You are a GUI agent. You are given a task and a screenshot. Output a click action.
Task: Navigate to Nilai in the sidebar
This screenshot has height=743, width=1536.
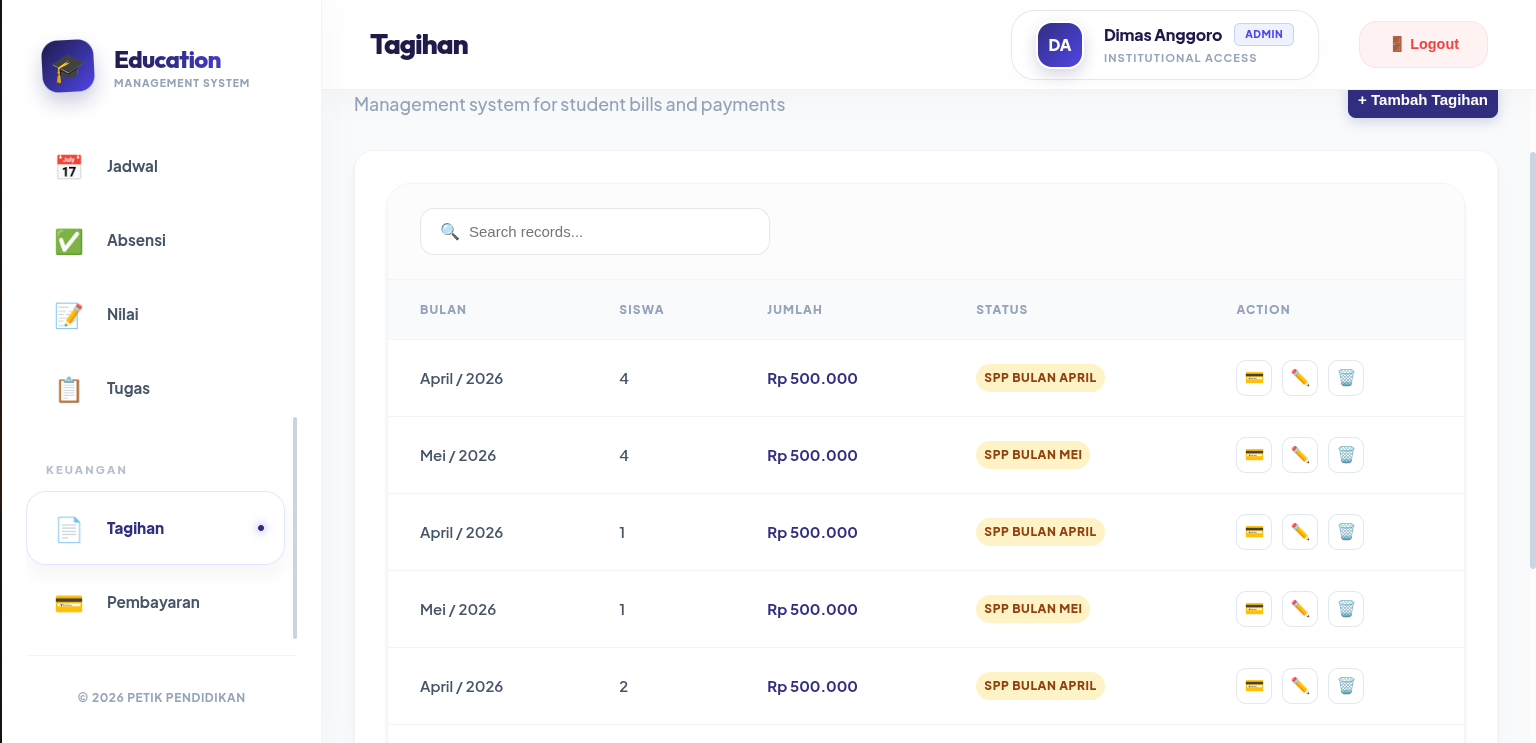pos(156,315)
